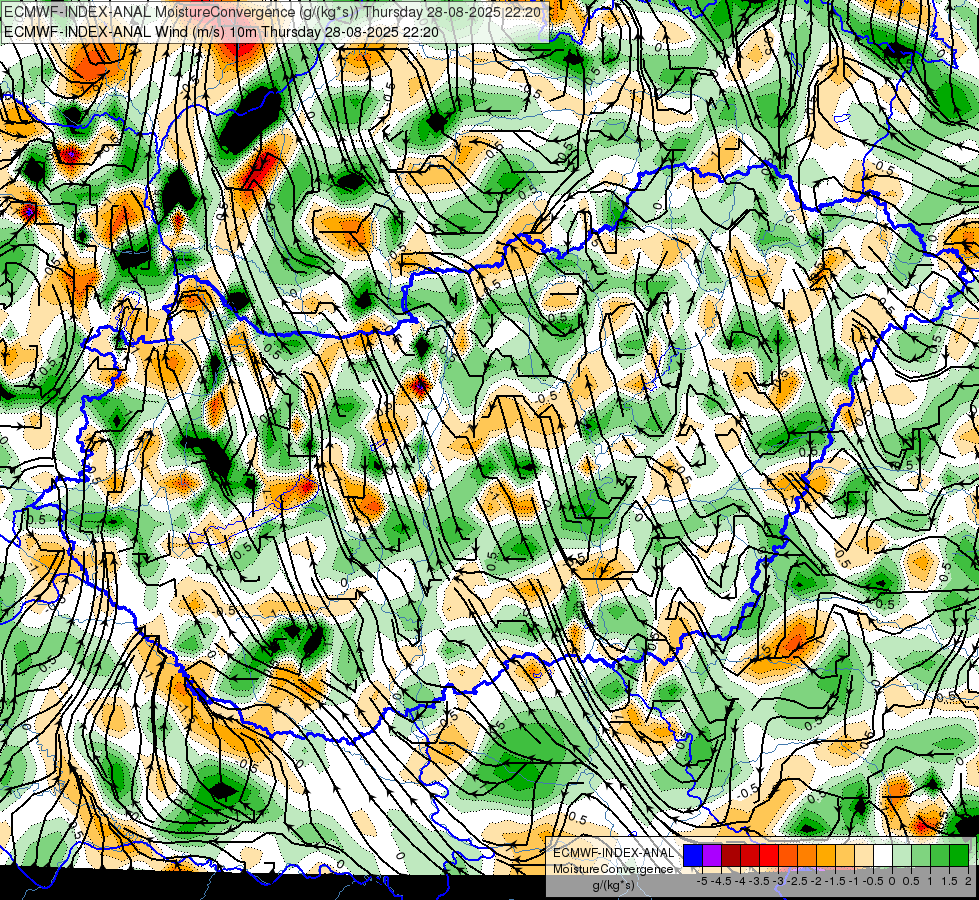Click the g/(kg*s) unit label in the legend

coord(613,886)
